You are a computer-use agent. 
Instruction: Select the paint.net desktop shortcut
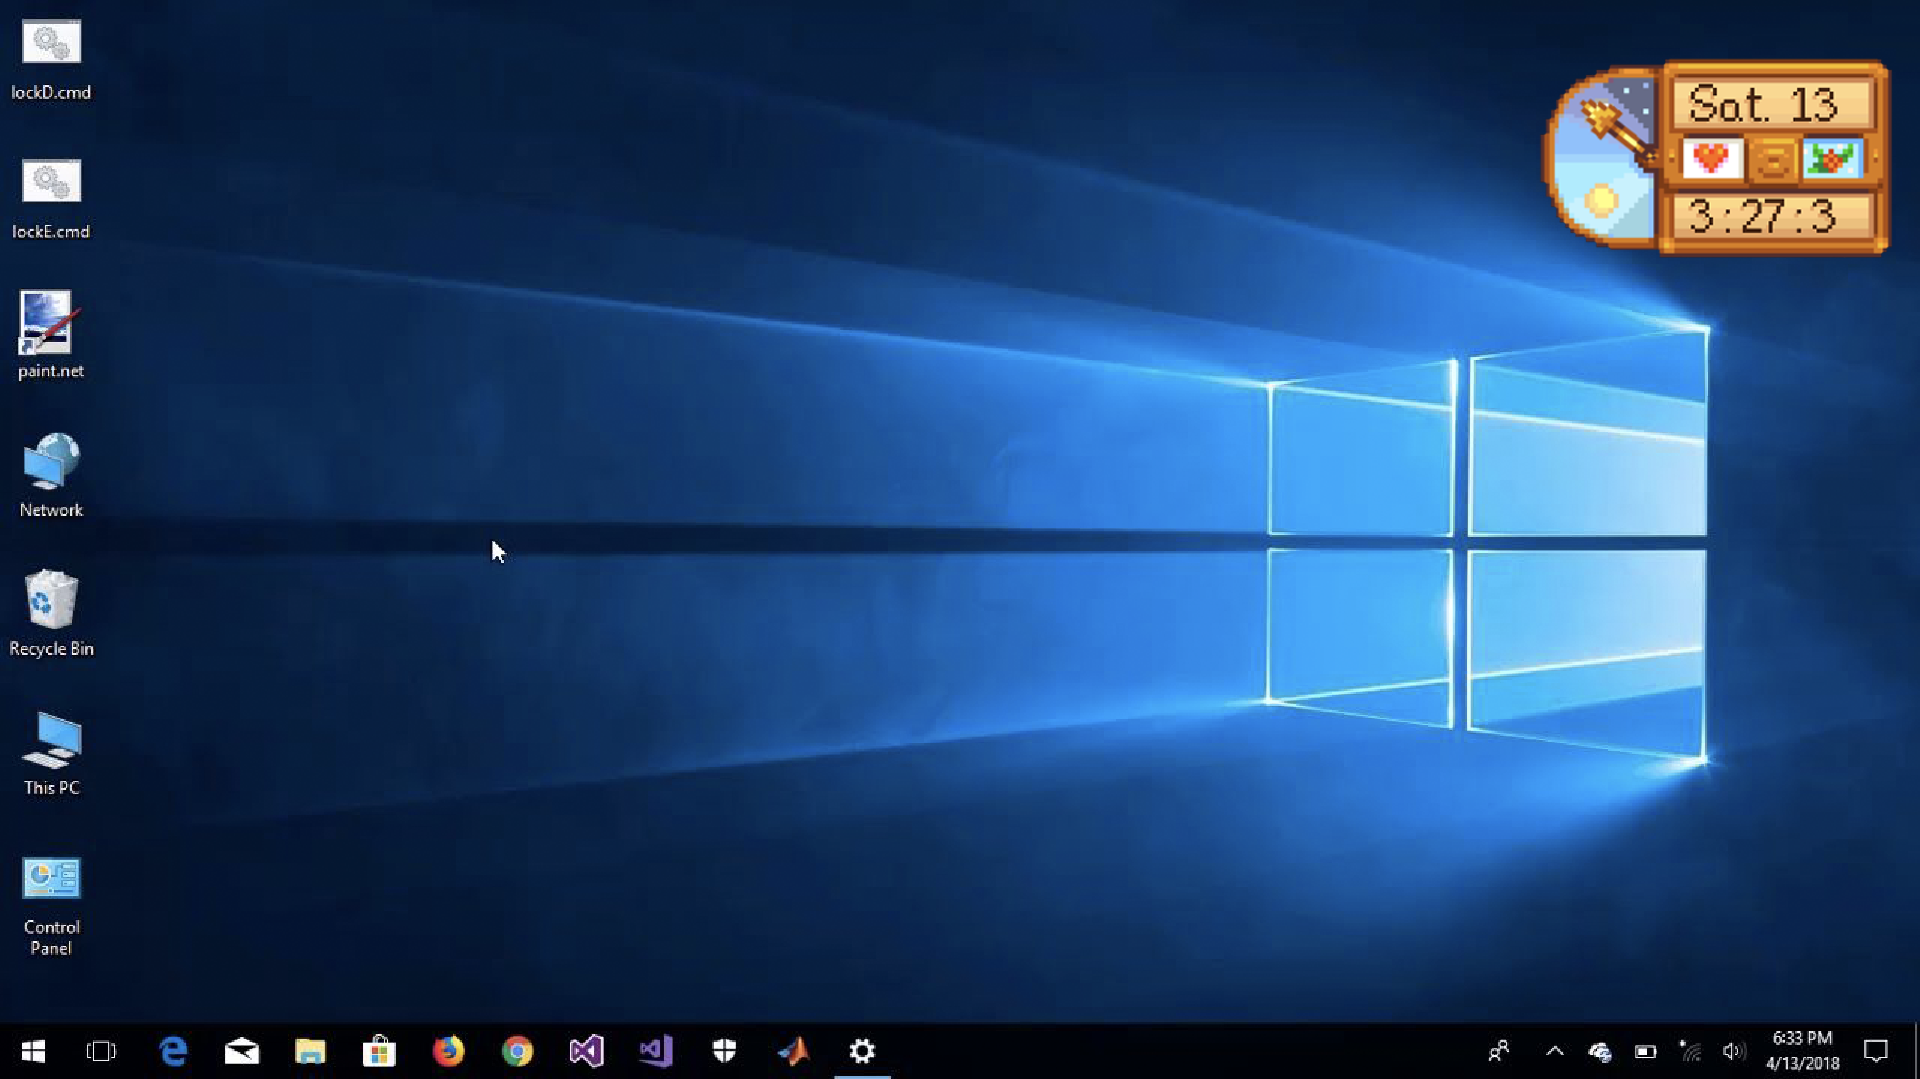[51, 336]
